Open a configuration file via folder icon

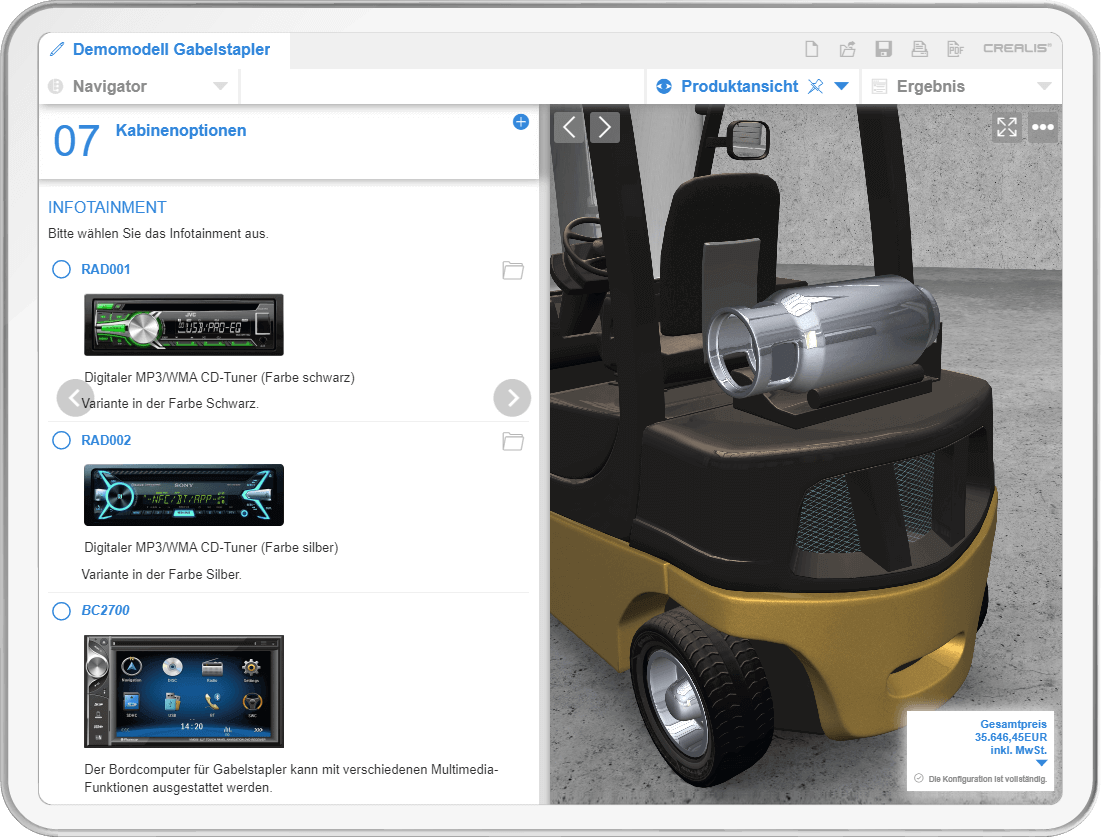847,49
